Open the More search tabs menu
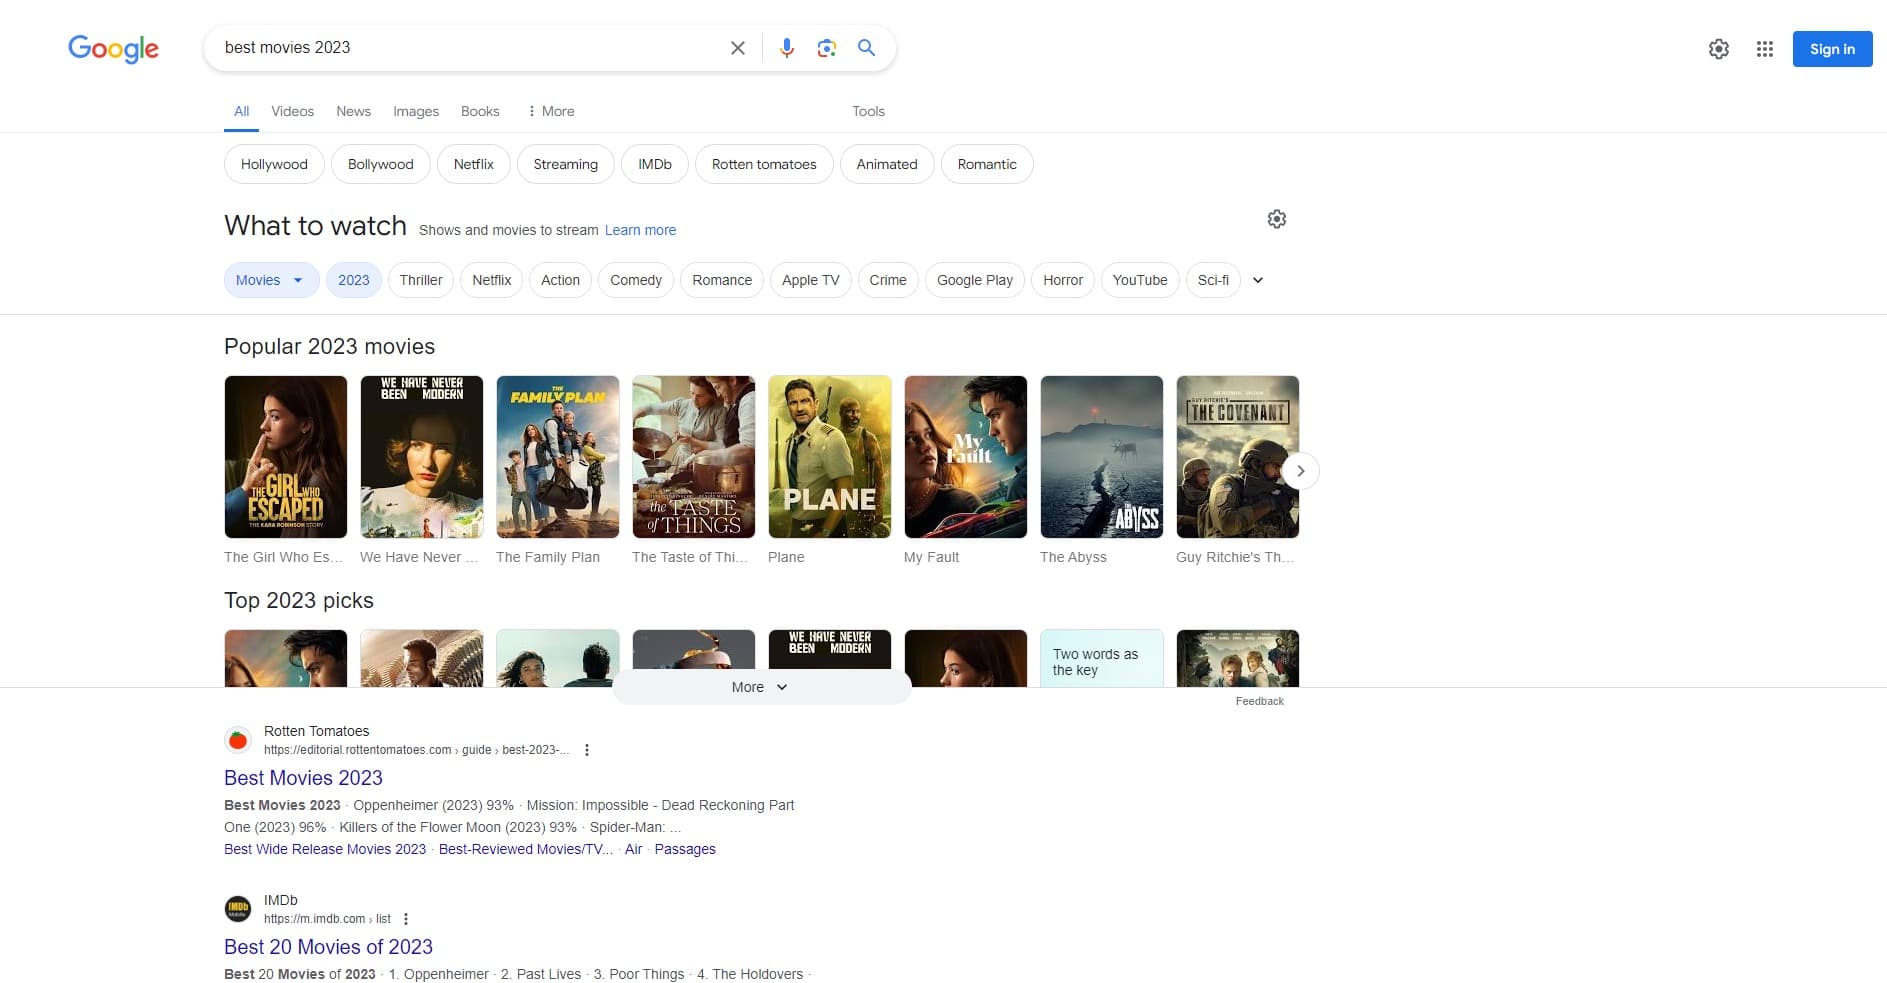 coord(551,111)
